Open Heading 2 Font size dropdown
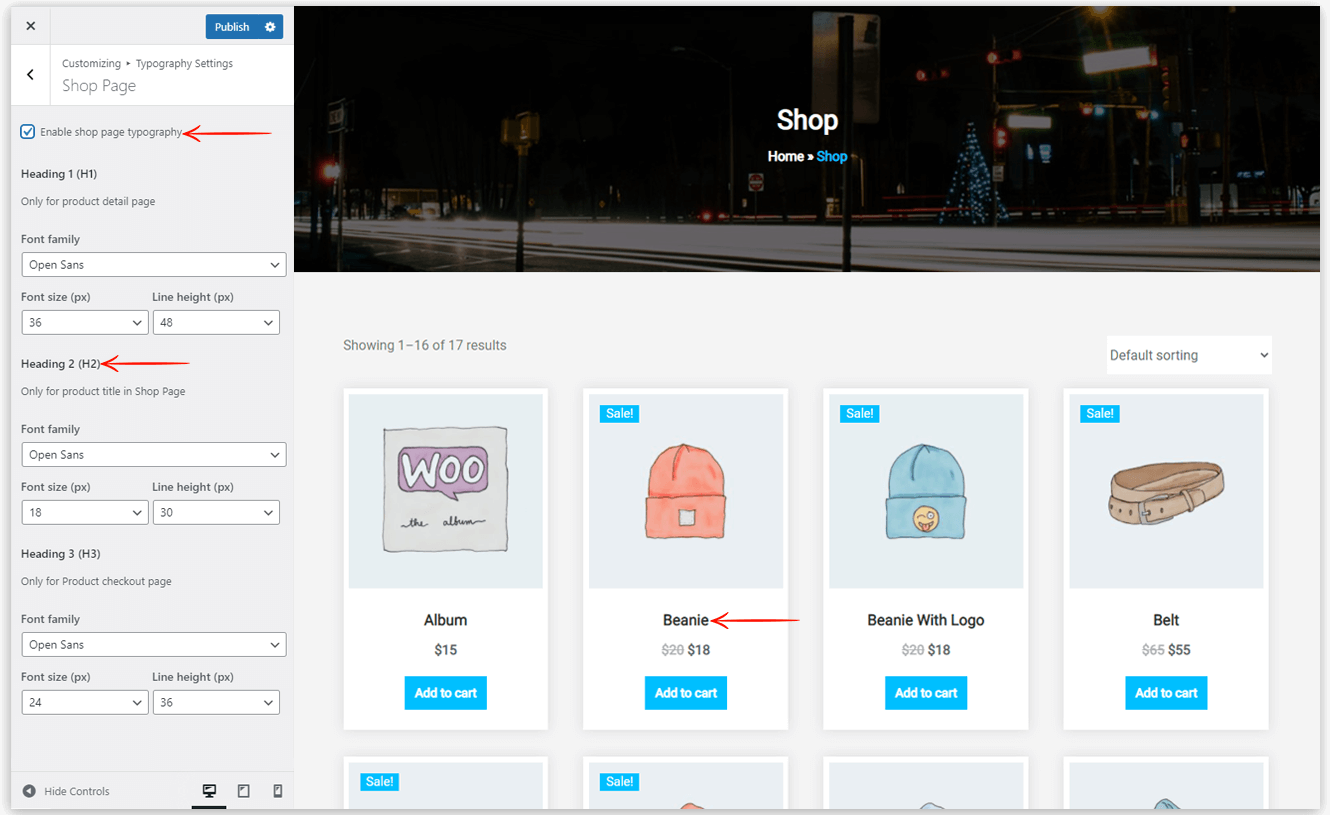The width and height of the screenshot is (1330, 815). click(x=85, y=513)
